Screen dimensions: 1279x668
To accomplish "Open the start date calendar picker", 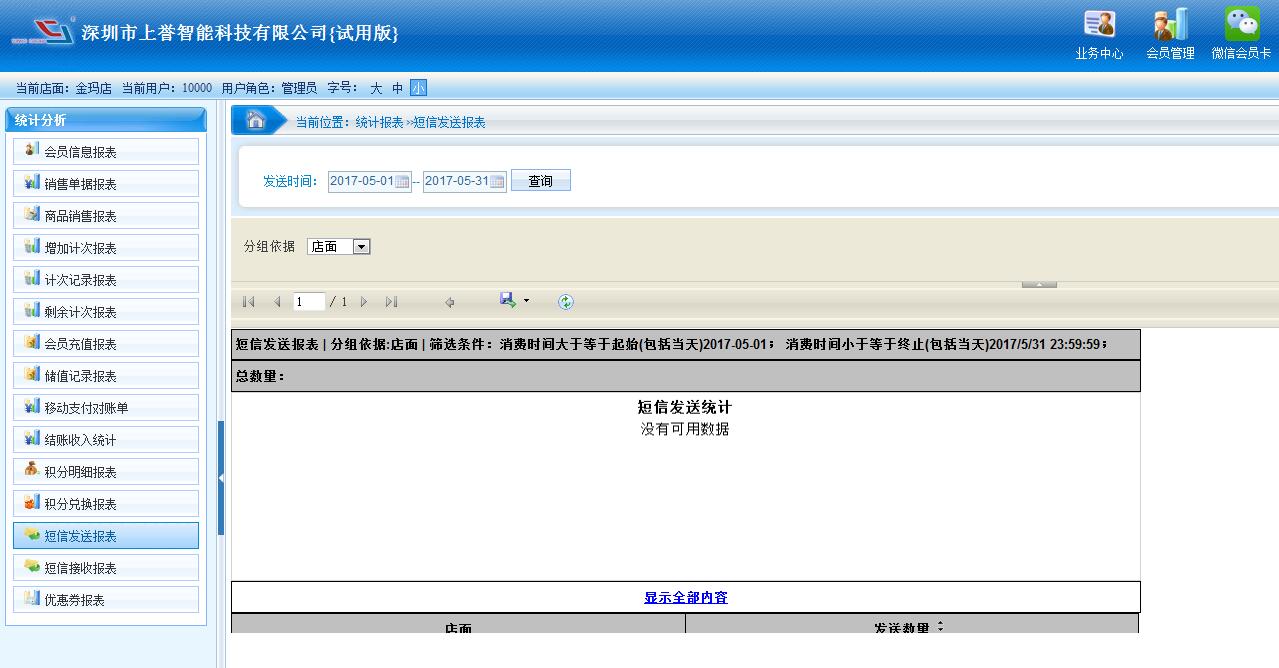I will coord(402,182).
